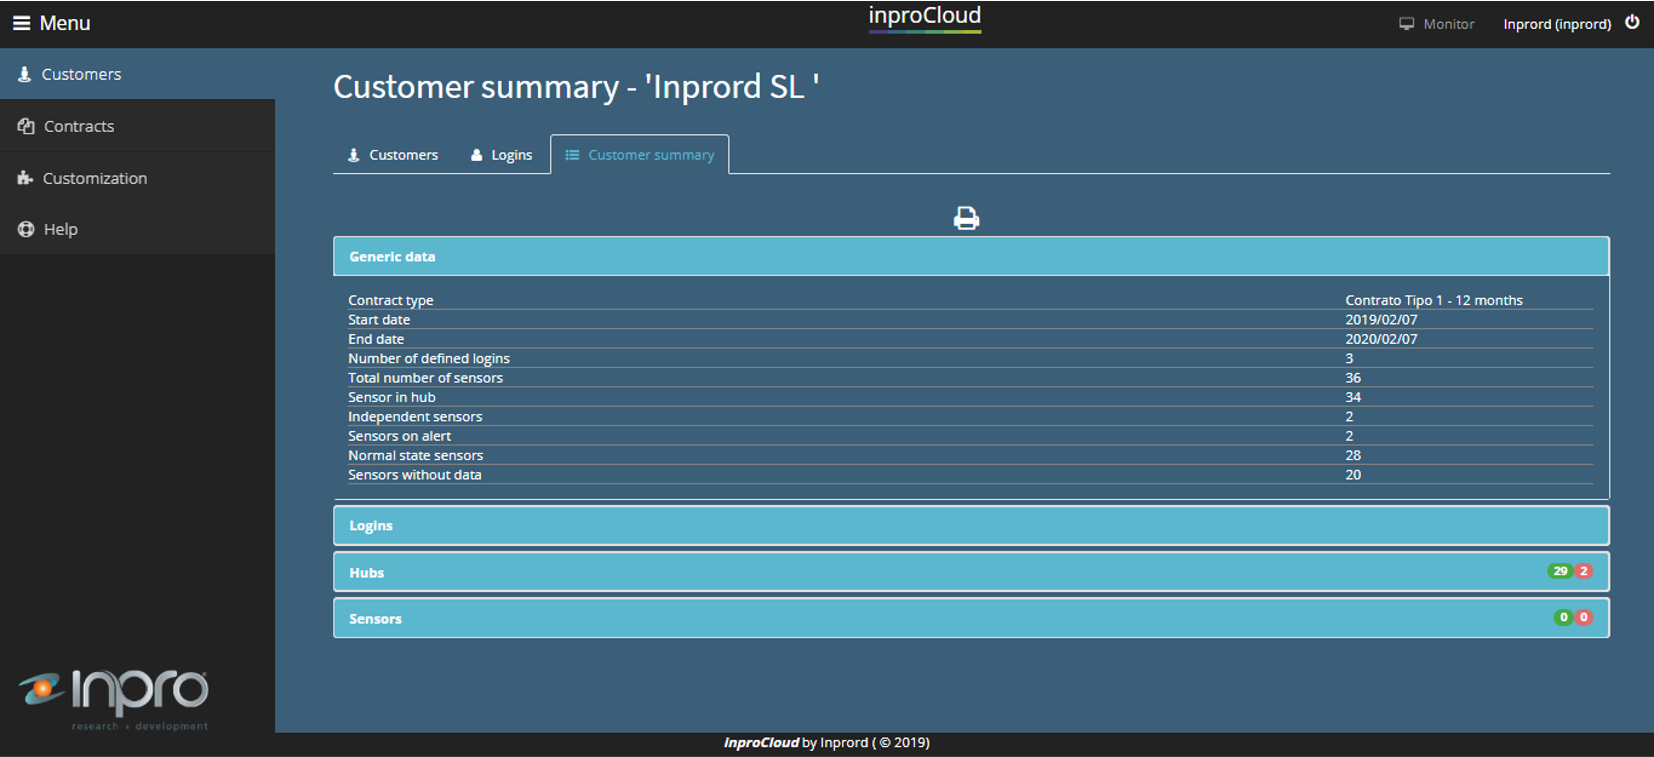
Task: Click the red 2 badge on Hubs
Action: point(1584,571)
